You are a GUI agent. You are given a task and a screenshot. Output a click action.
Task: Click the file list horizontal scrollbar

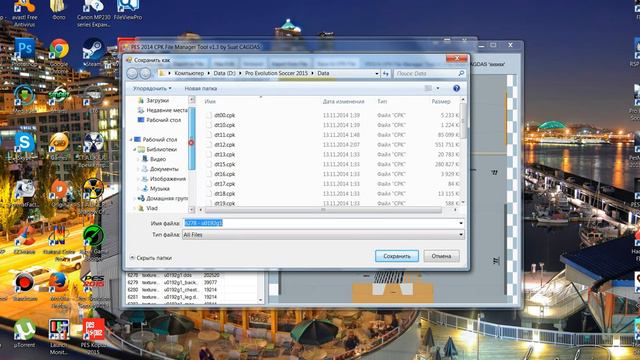pos(323,210)
